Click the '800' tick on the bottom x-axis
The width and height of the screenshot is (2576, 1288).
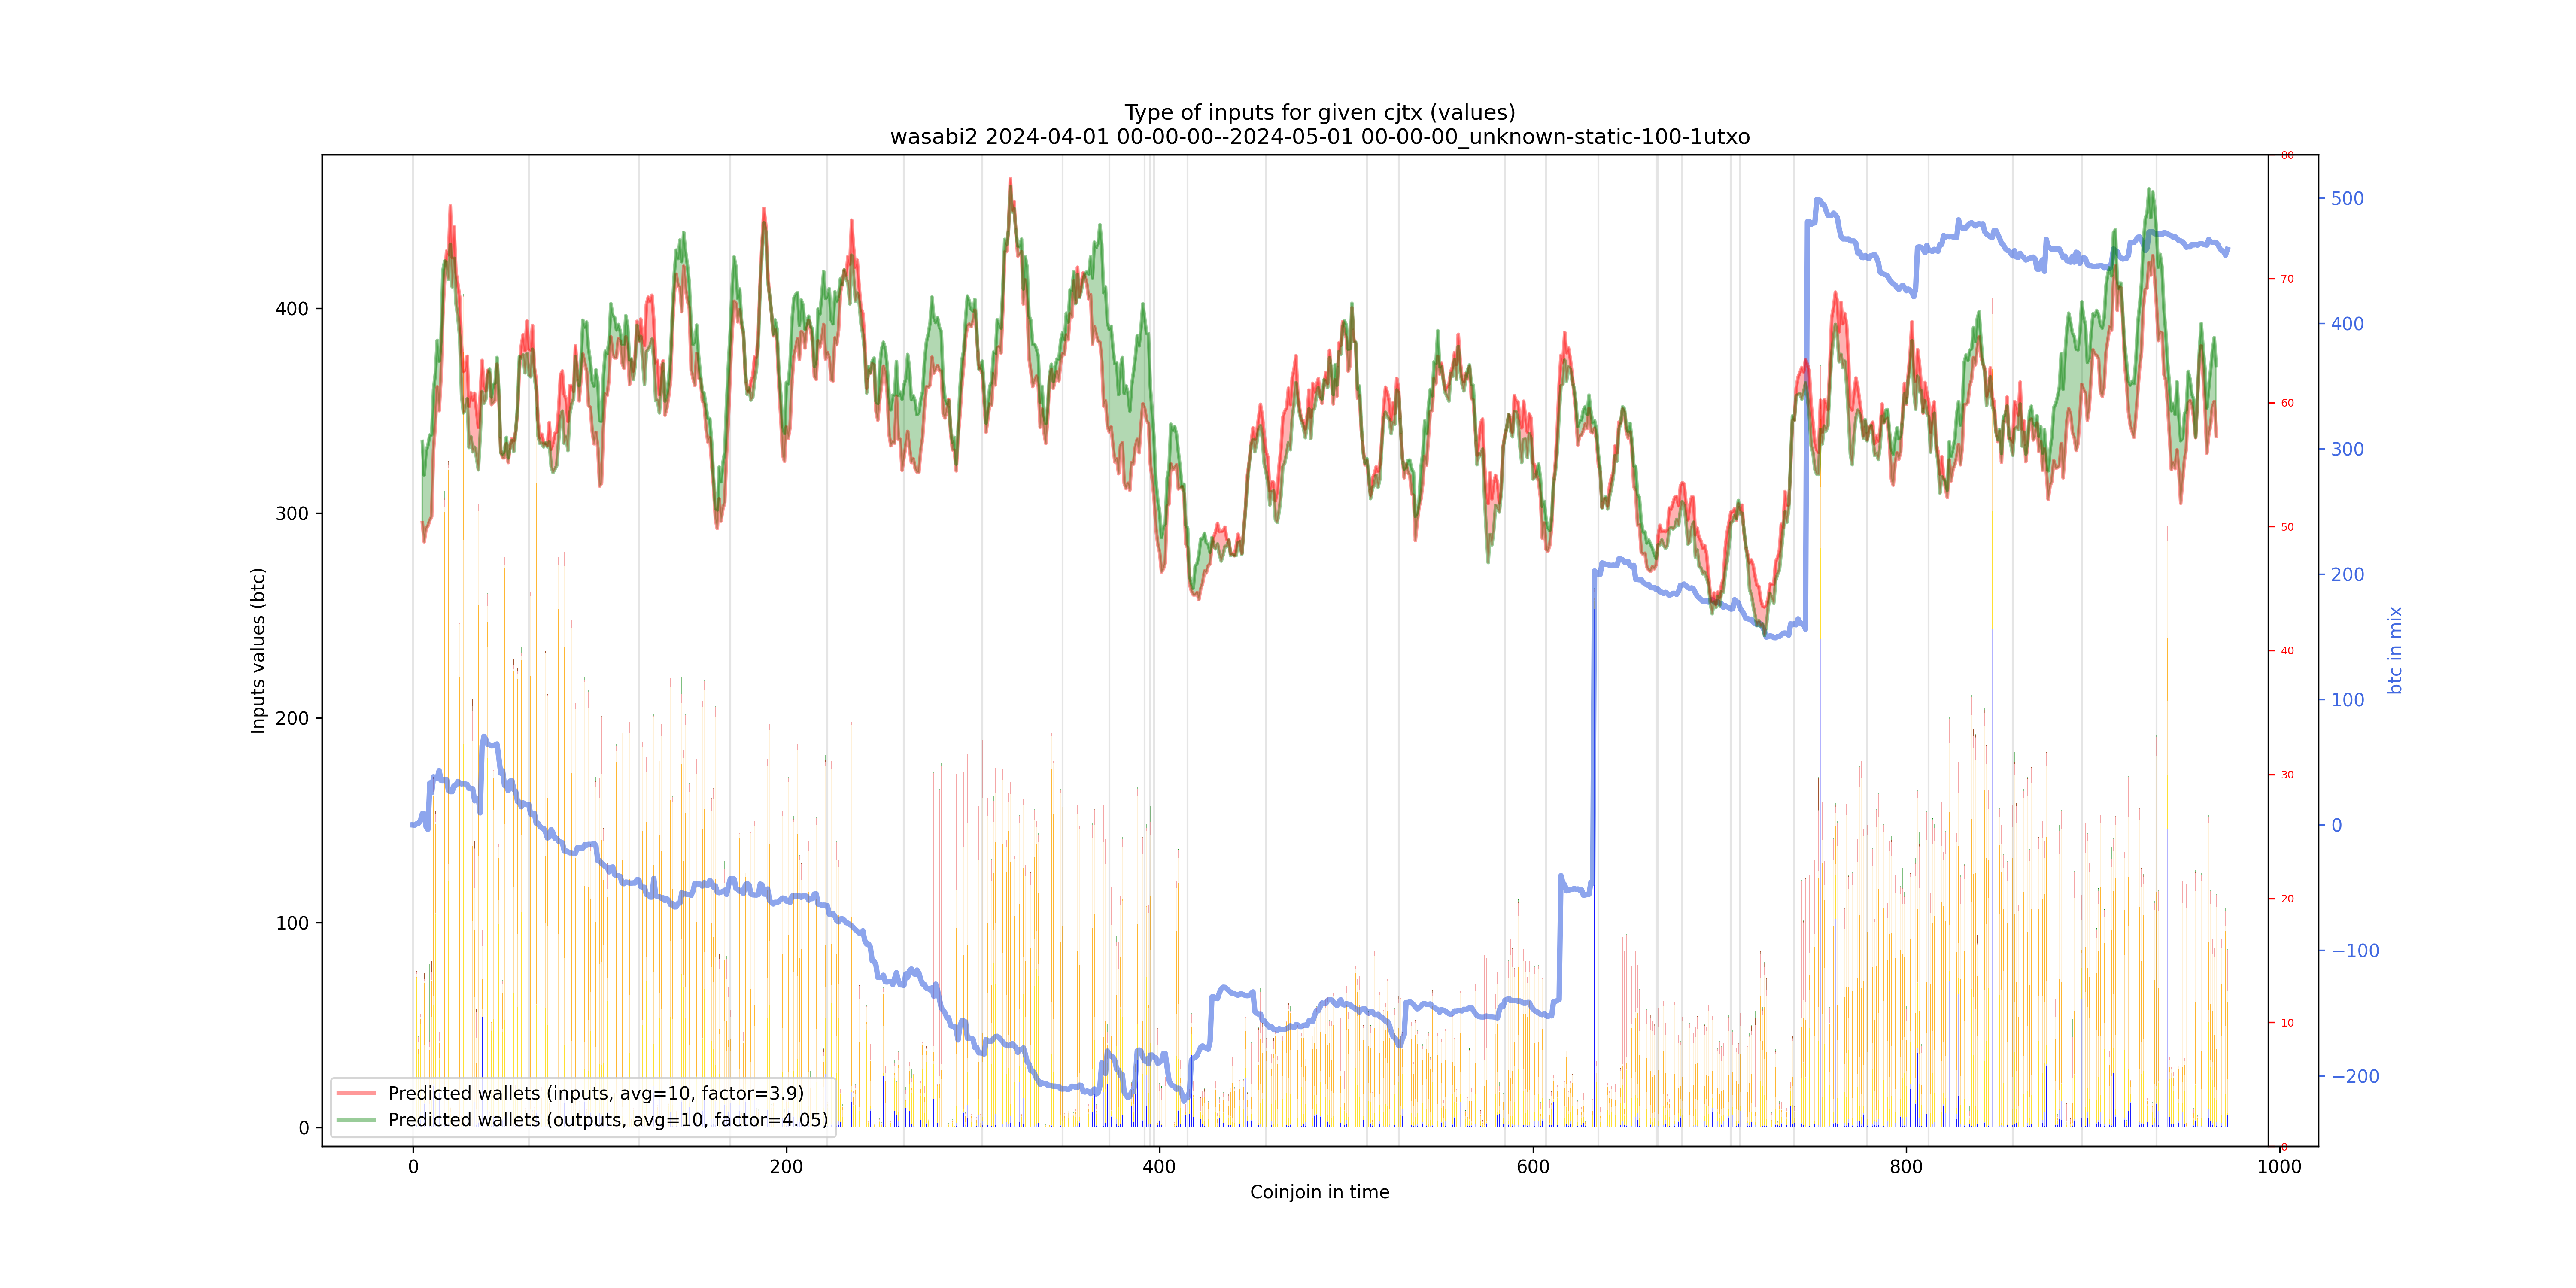[x=1906, y=1167]
